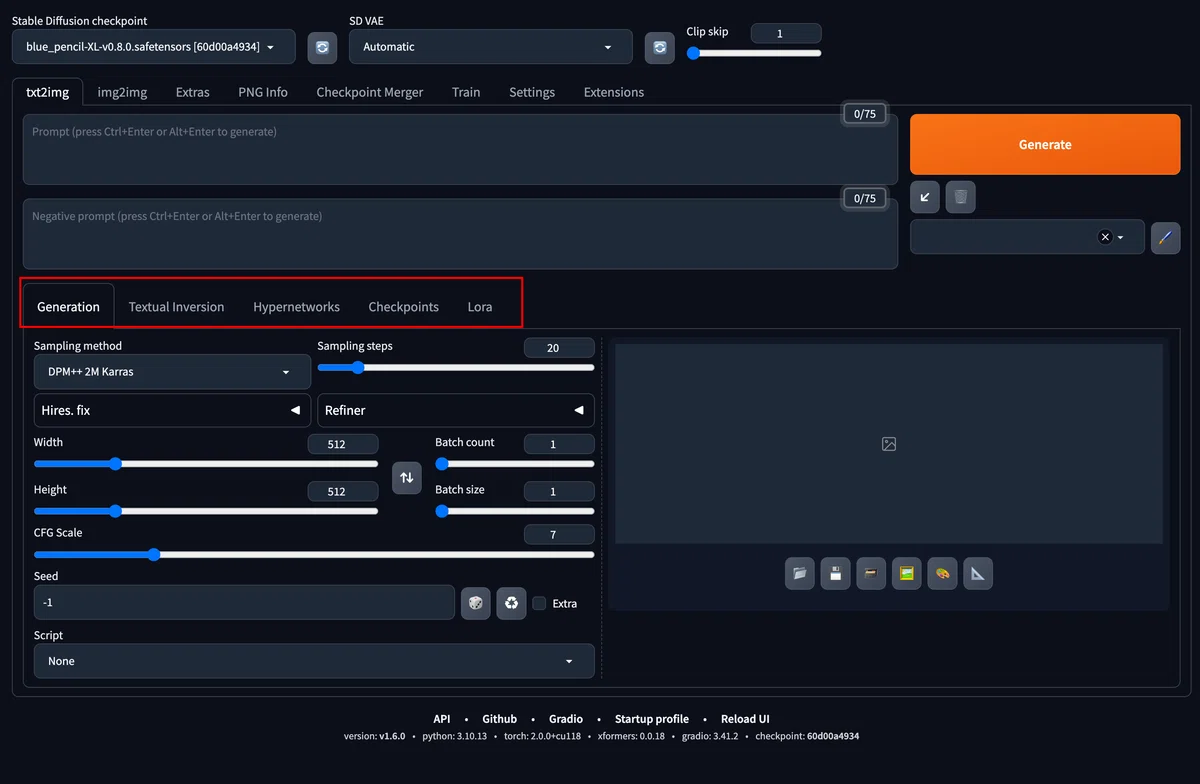Viewport: 1200px width, 784px height.
Task: Save image with the floppy disk icon
Action: [836, 574]
